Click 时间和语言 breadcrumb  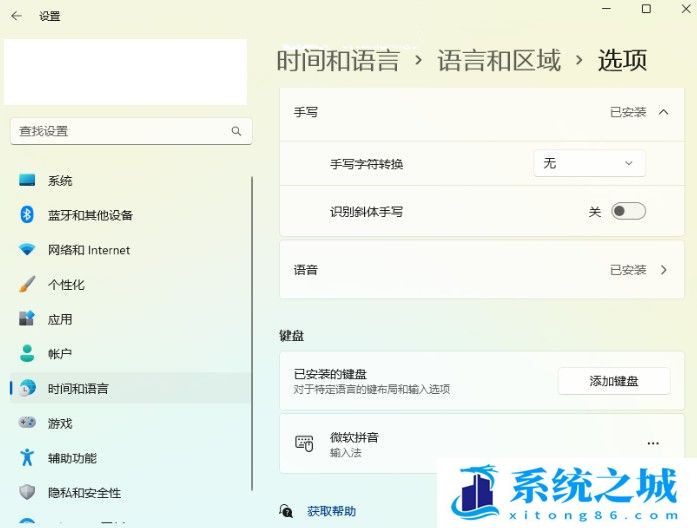tap(337, 60)
